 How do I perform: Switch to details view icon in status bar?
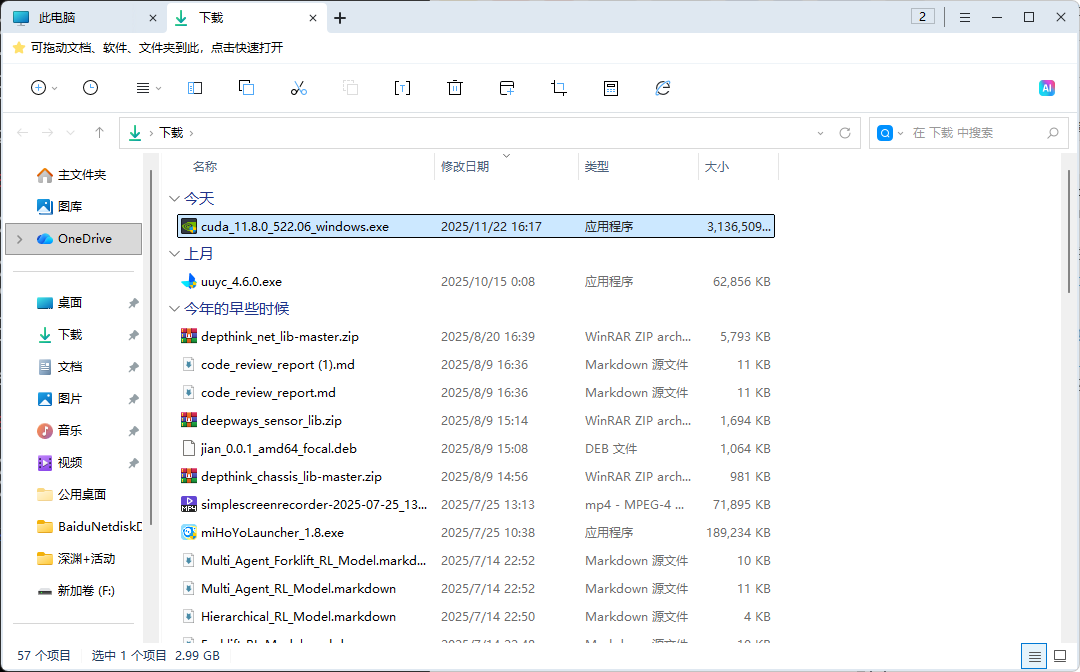coord(1034,656)
